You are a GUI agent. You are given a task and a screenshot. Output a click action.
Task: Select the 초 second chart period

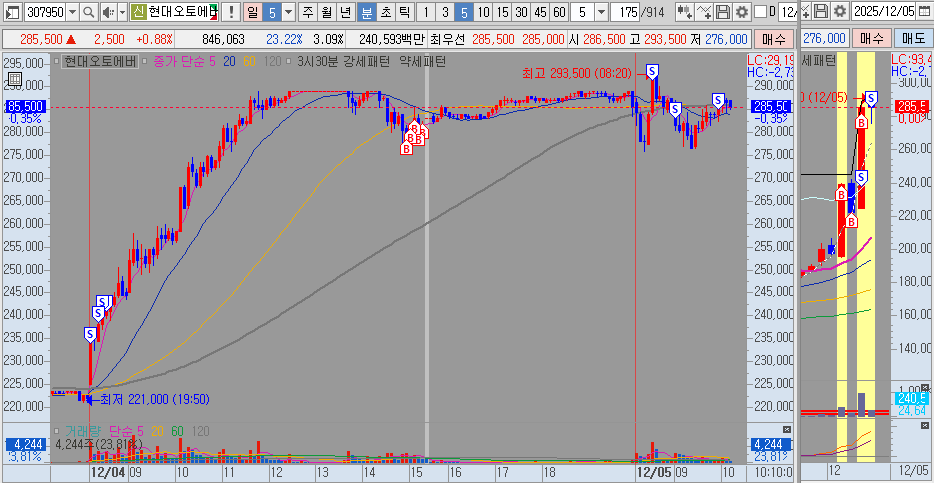(x=386, y=11)
